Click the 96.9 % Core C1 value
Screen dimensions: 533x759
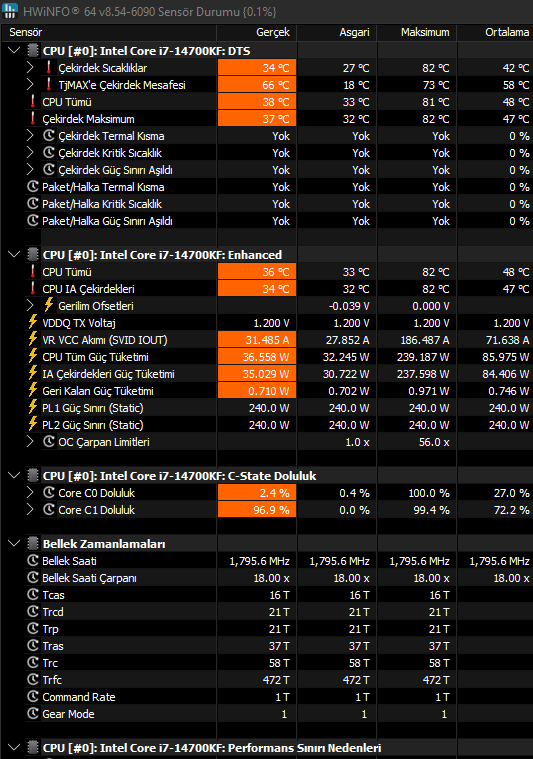[272, 510]
